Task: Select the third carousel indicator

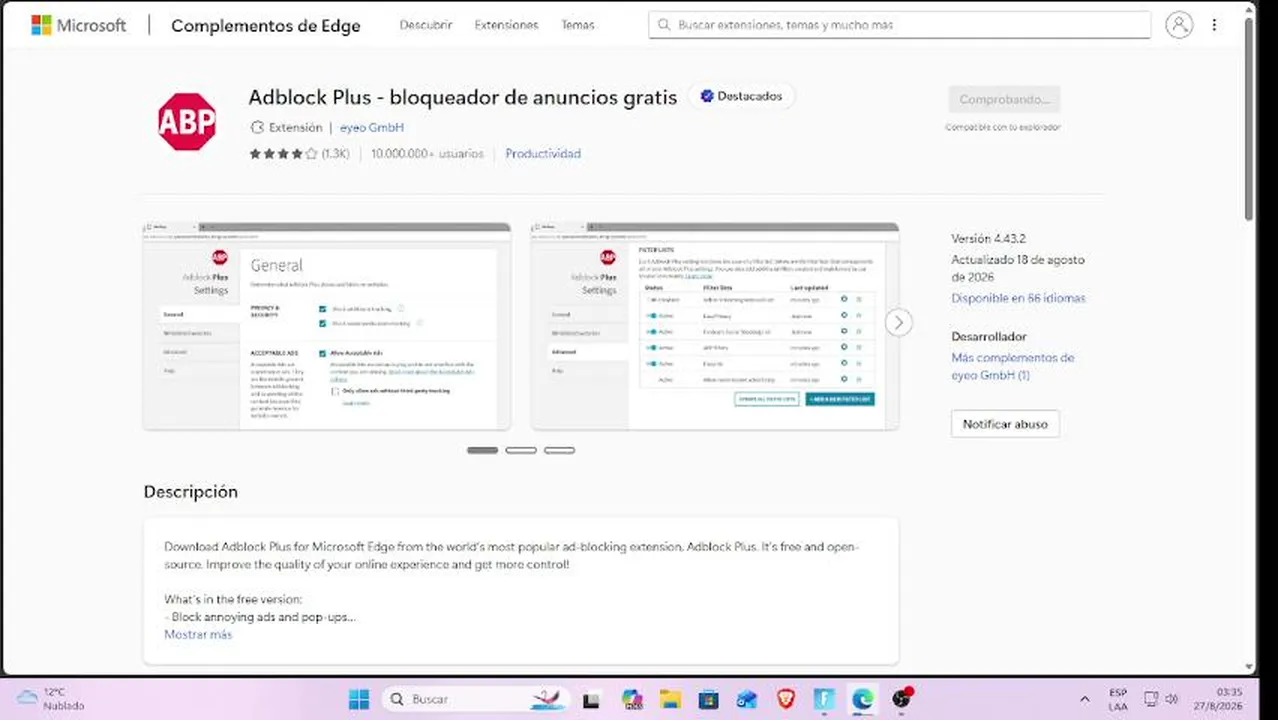Action: [559, 450]
